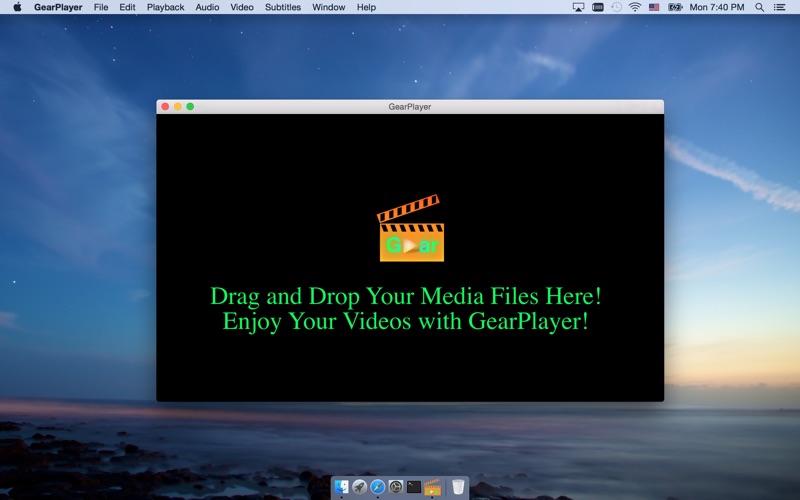Open Notification Center list icon

tap(780, 7)
